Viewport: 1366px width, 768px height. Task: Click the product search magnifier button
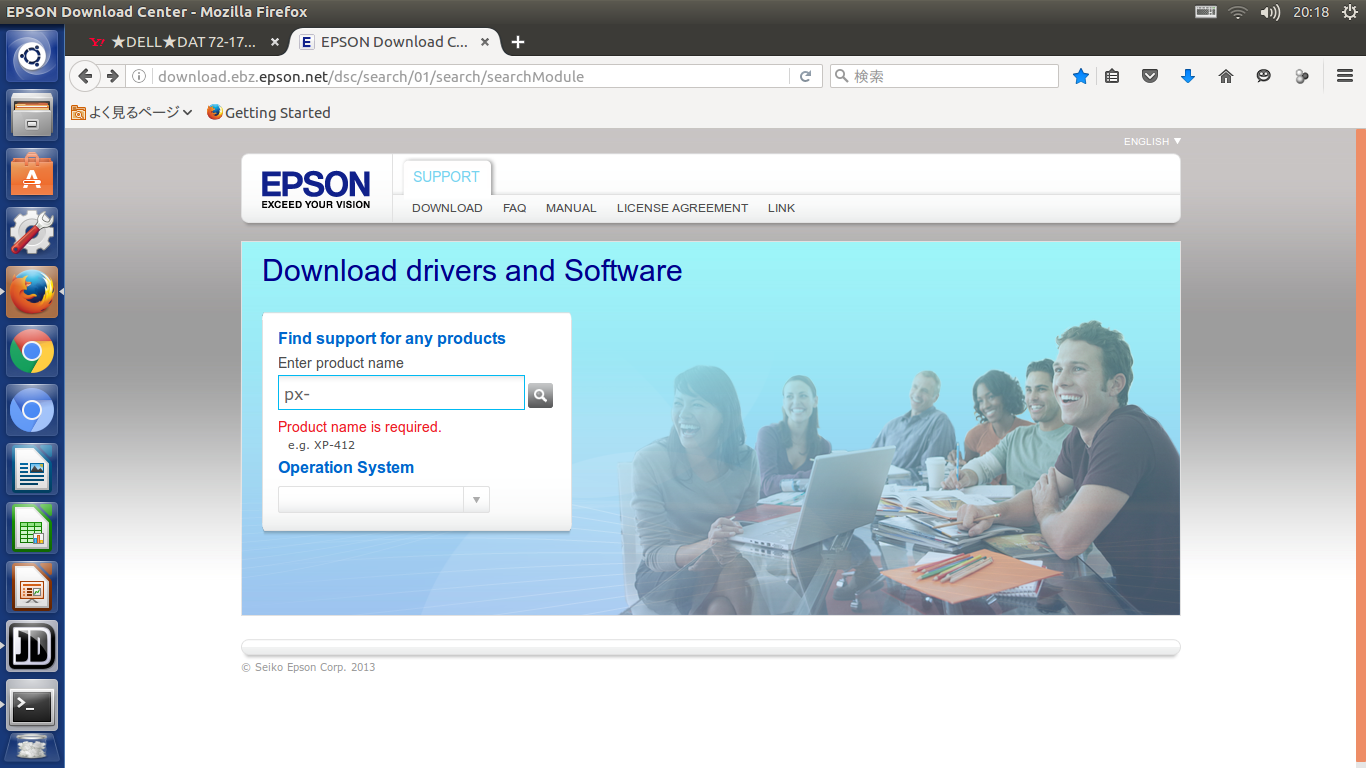coord(540,396)
